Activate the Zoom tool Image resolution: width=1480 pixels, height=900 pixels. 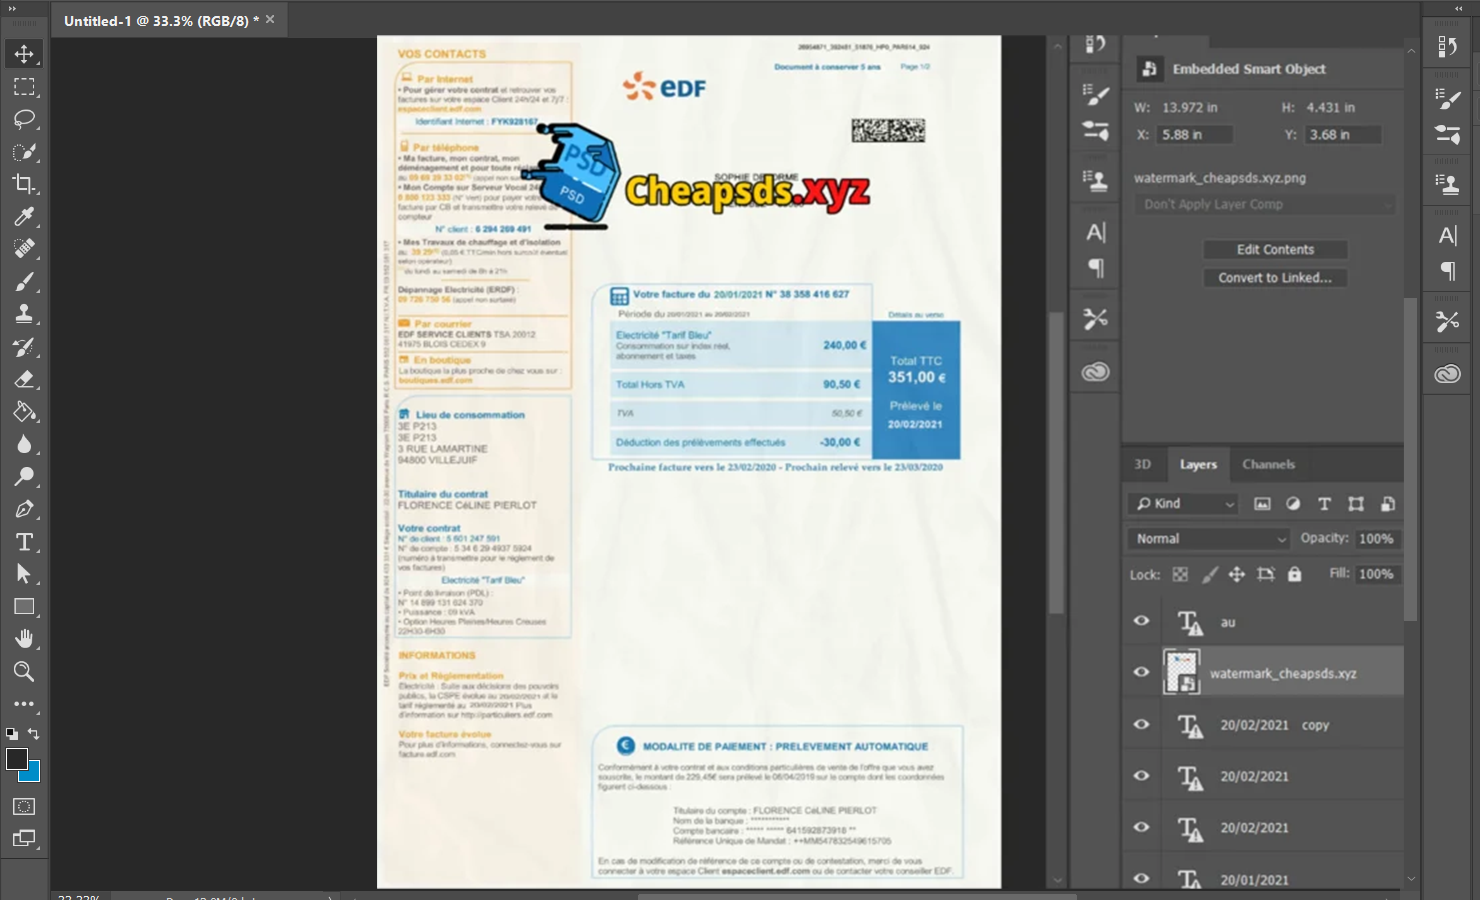[24, 672]
